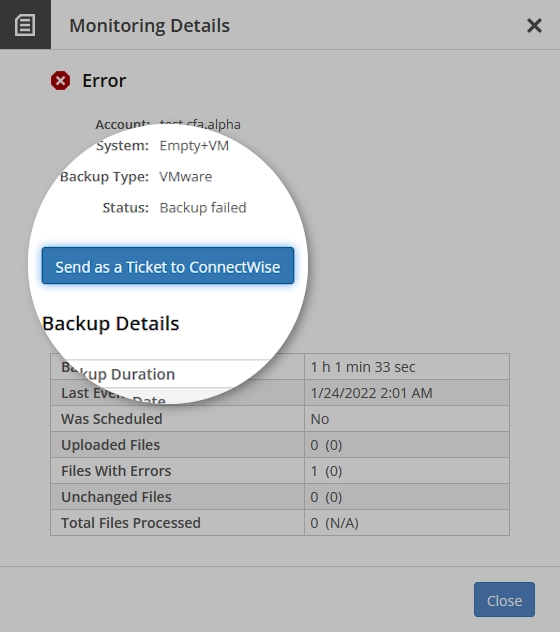The image size is (560, 632).
Task: Click the Monitoring Details title text
Action: click(150, 26)
